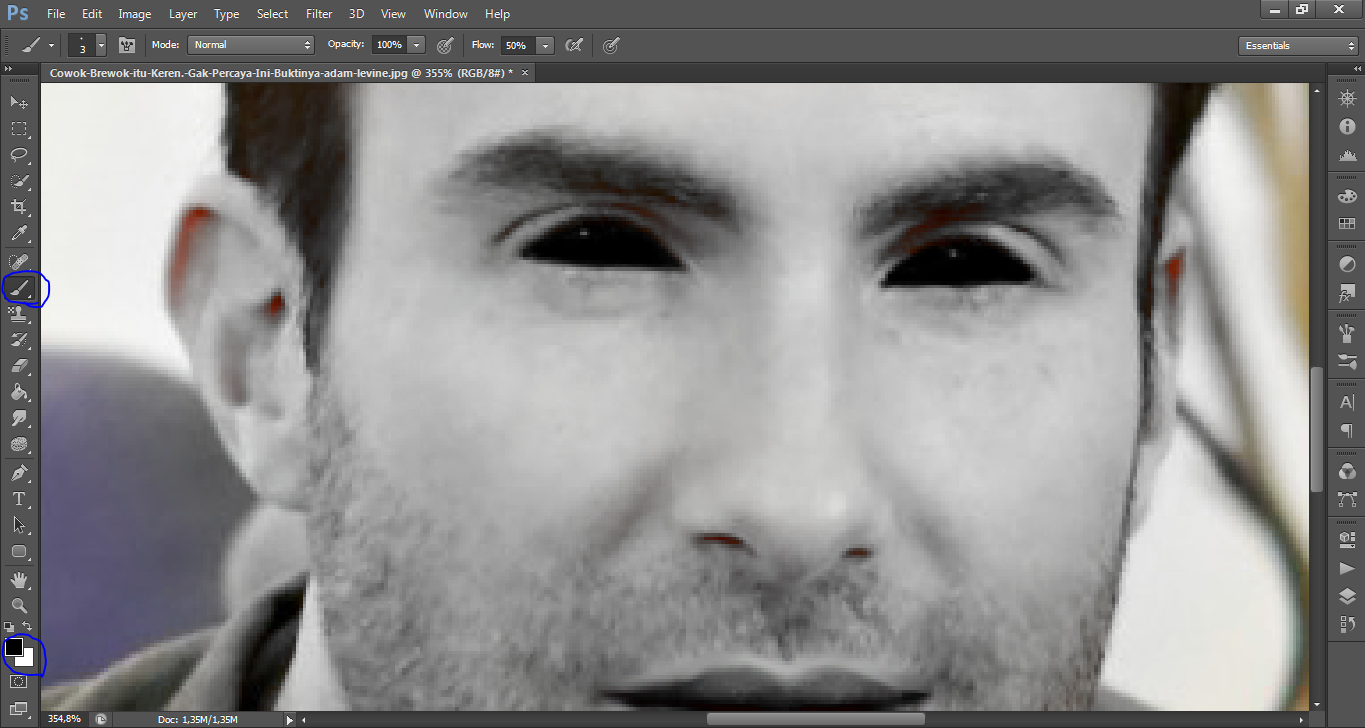
Task: Open the status bar info arrow menu
Action: (290, 719)
